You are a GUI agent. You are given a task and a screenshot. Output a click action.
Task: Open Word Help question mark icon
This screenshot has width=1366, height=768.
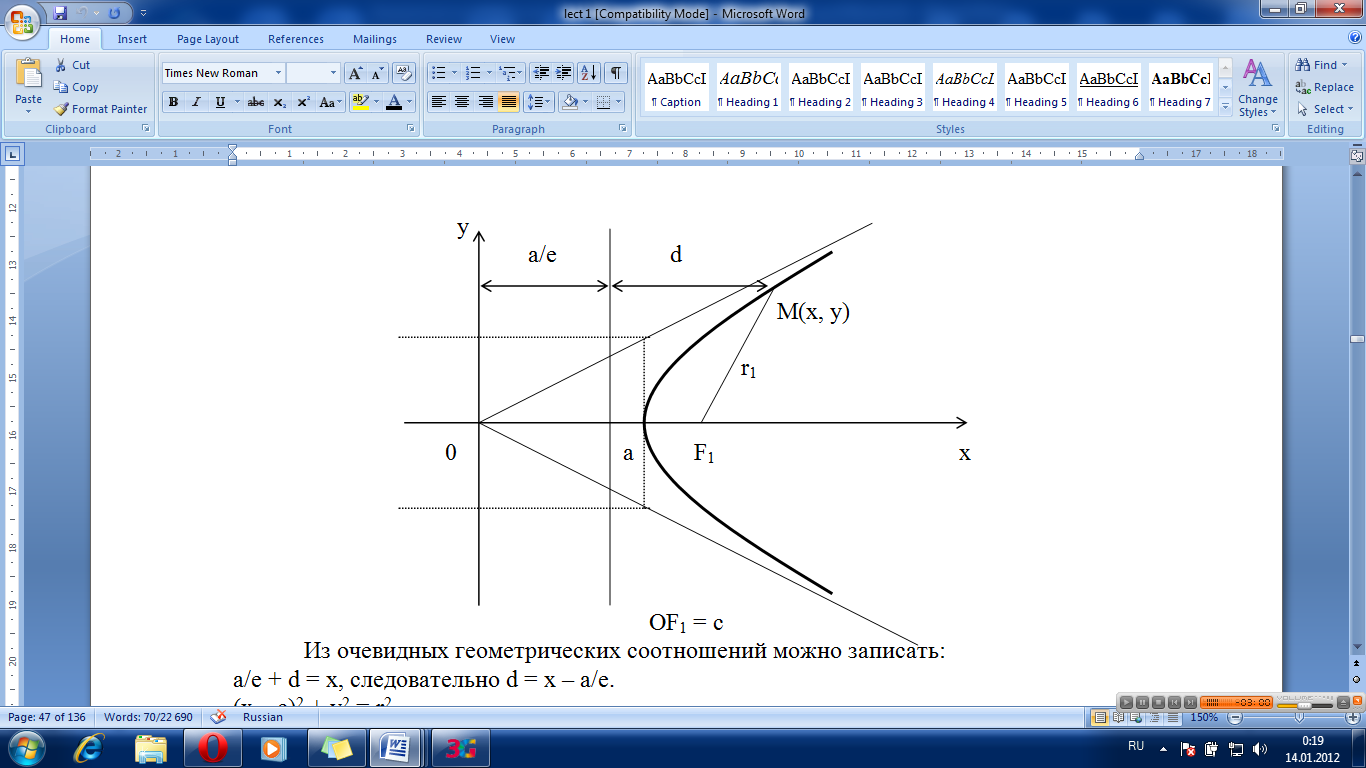click(x=1355, y=39)
